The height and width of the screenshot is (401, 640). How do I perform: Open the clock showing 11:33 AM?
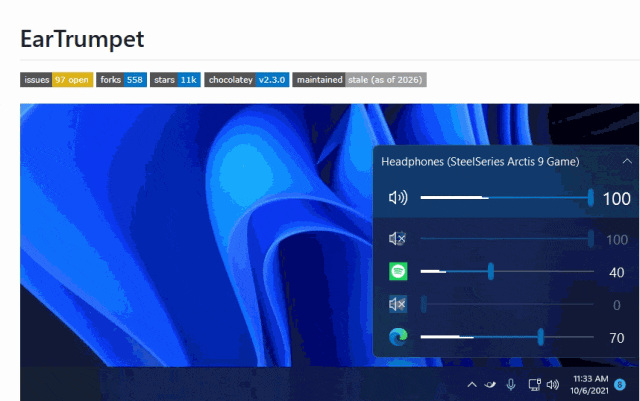590,385
